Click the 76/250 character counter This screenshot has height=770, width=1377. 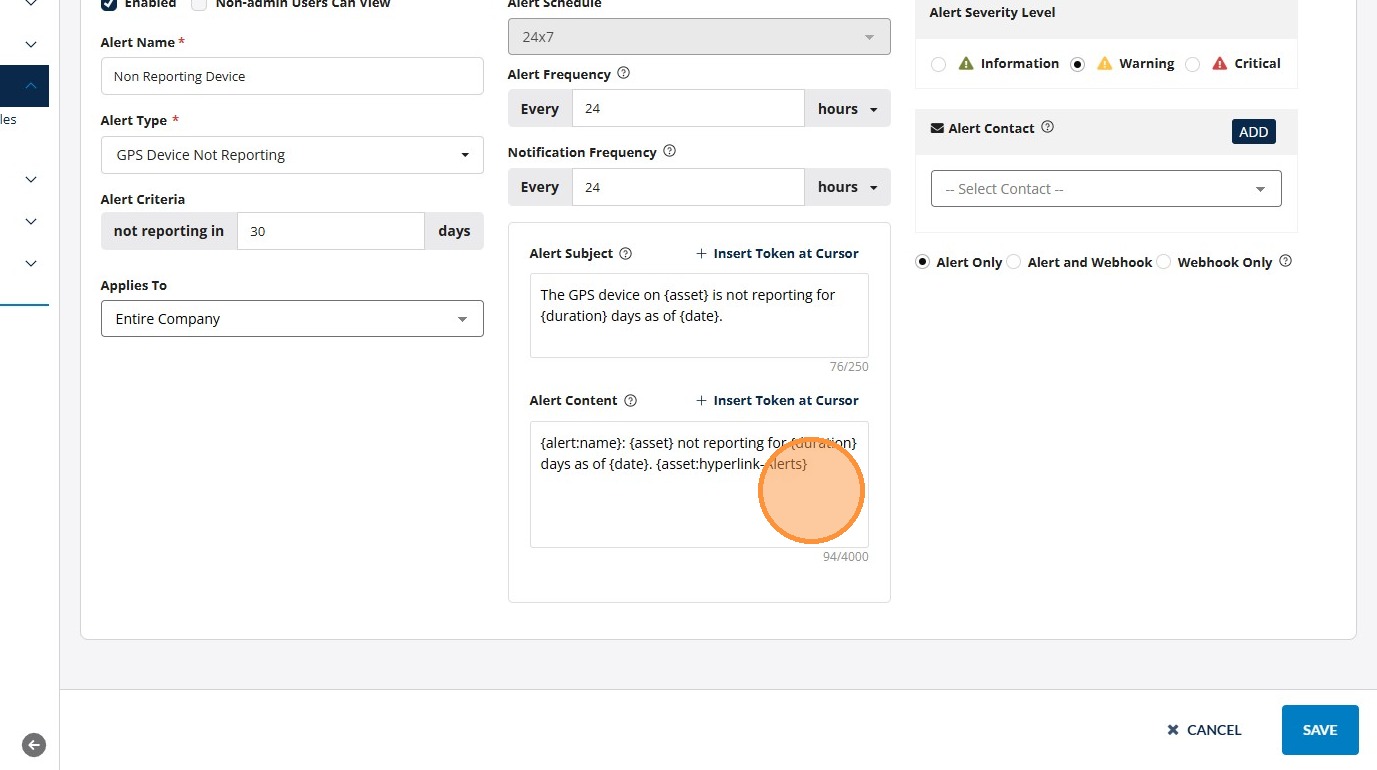tap(850, 367)
